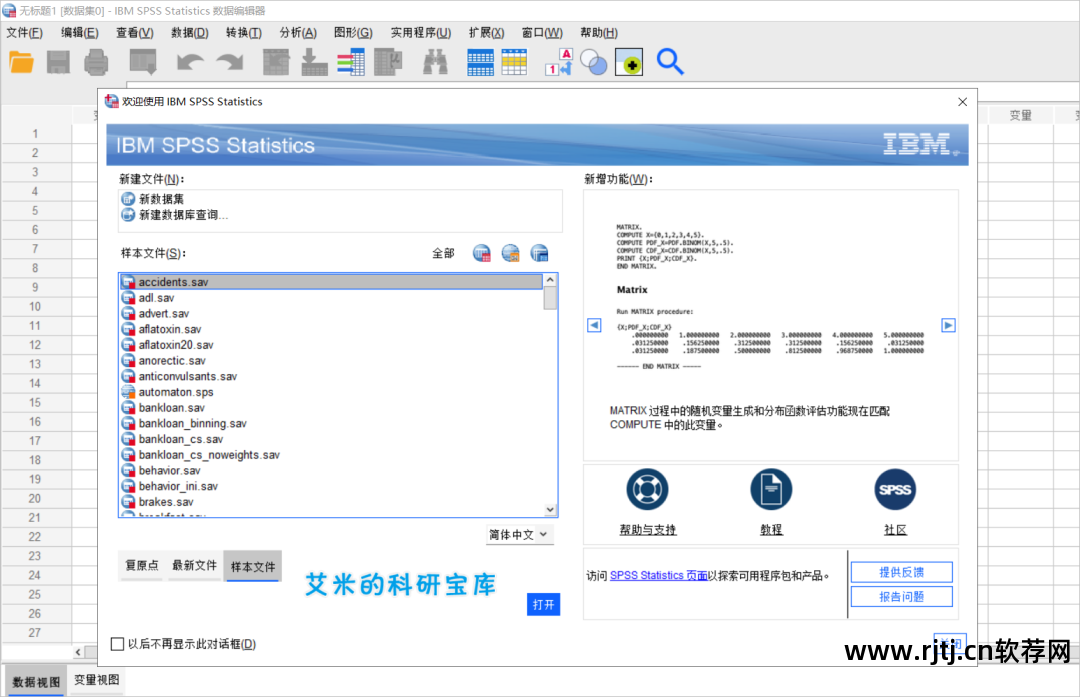Open the 实用程序(U) menu

coord(421,32)
